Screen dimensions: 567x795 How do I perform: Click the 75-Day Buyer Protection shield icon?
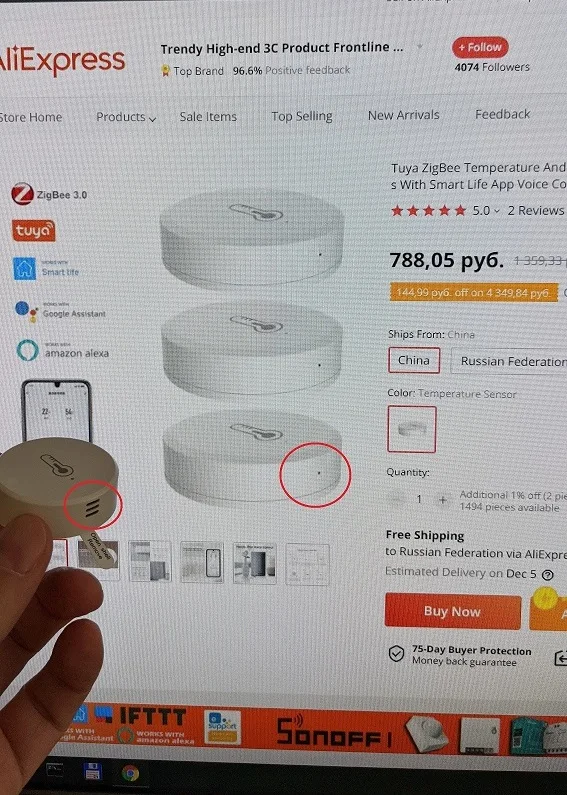pos(396,654)
